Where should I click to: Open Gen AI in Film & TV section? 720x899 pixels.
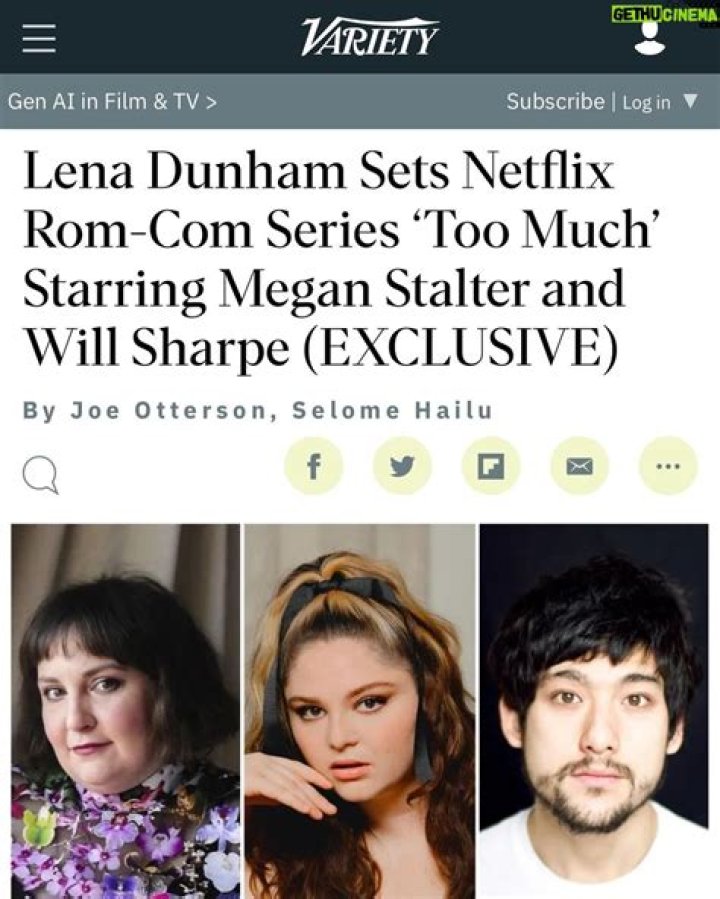(112, 101)
